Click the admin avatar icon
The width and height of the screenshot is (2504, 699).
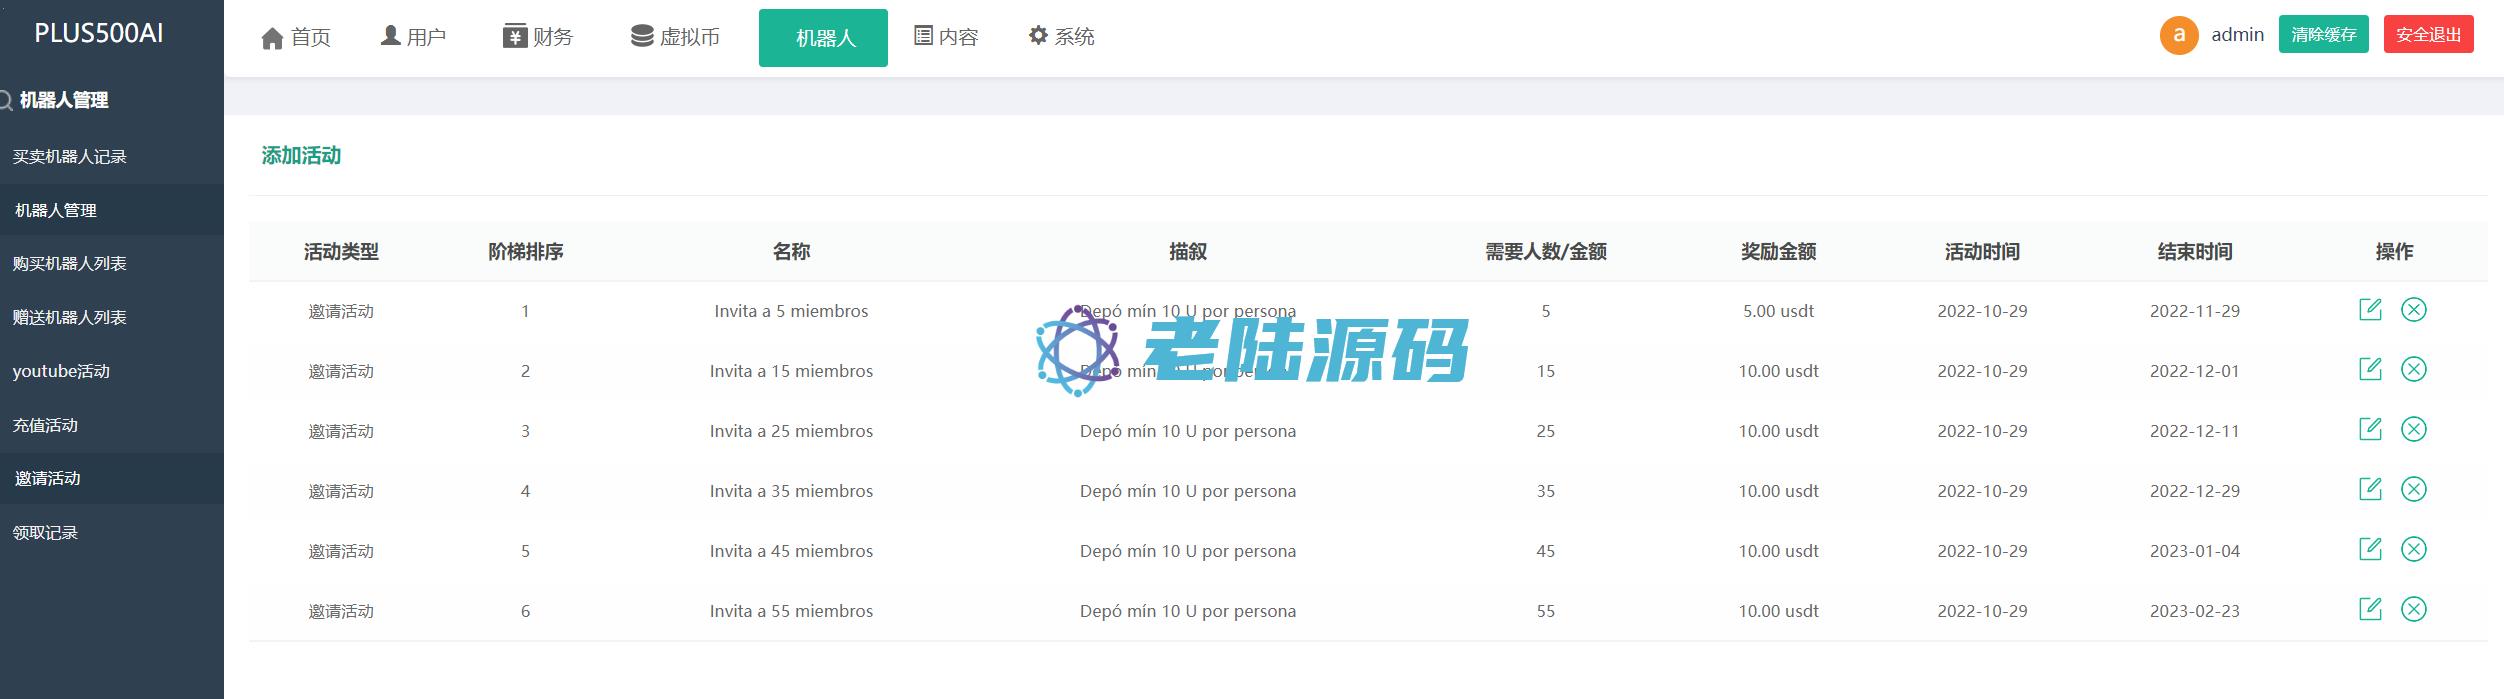2178,35
